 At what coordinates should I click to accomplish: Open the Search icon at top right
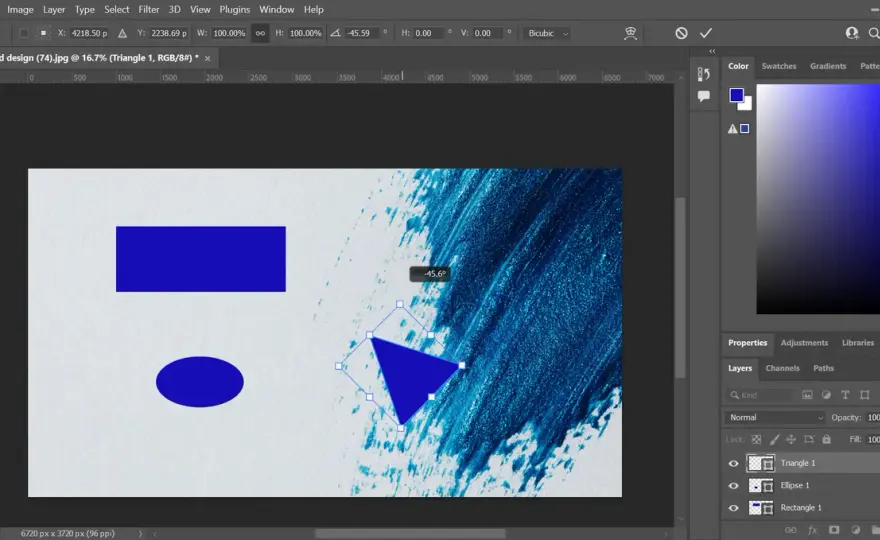[x=874, y=33]
